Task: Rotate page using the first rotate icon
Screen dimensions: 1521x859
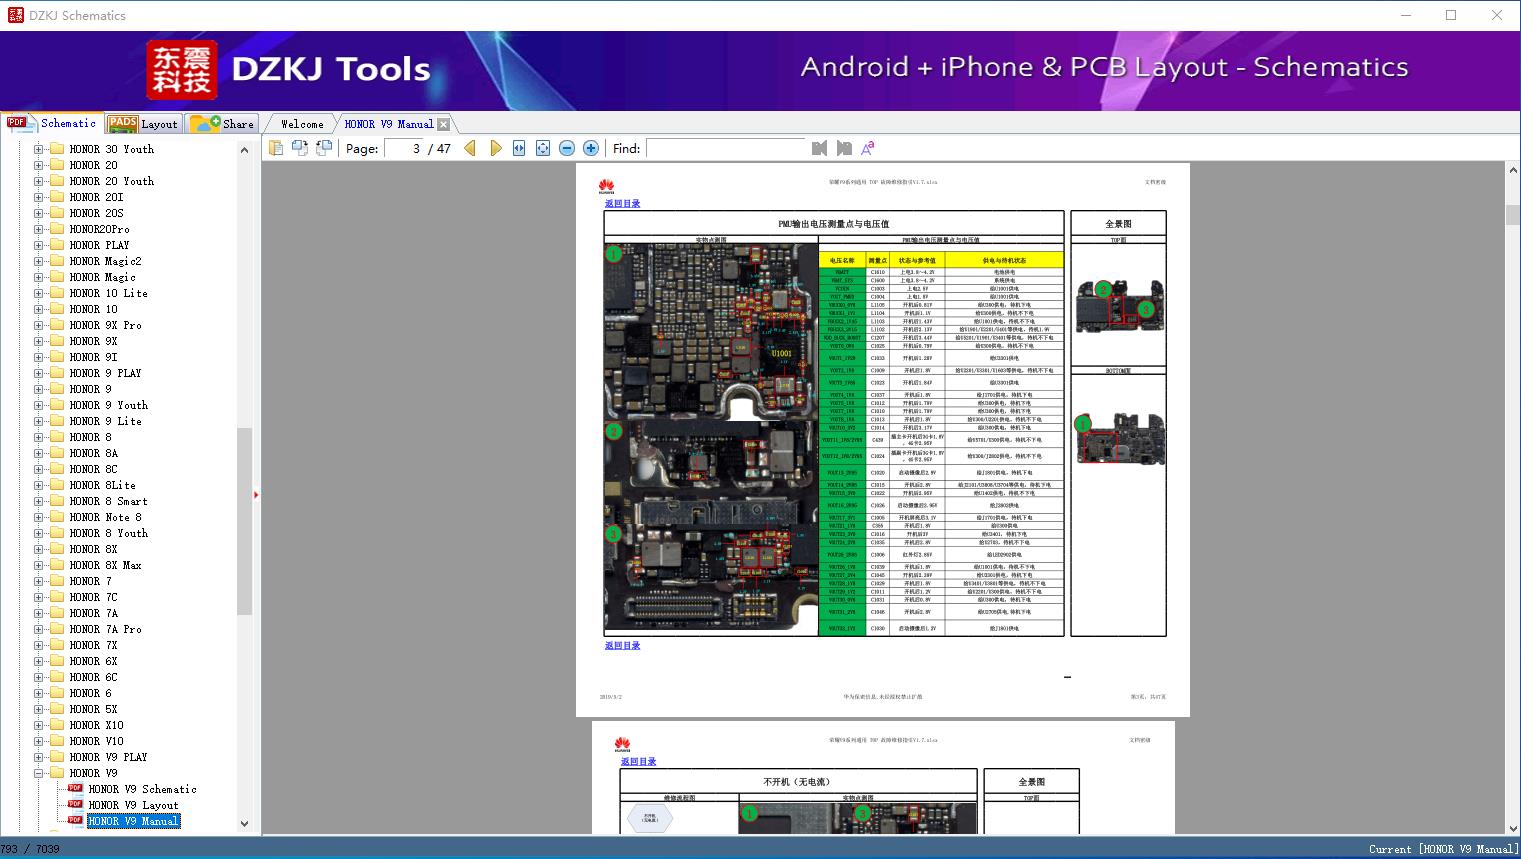Action: point(299,148)
